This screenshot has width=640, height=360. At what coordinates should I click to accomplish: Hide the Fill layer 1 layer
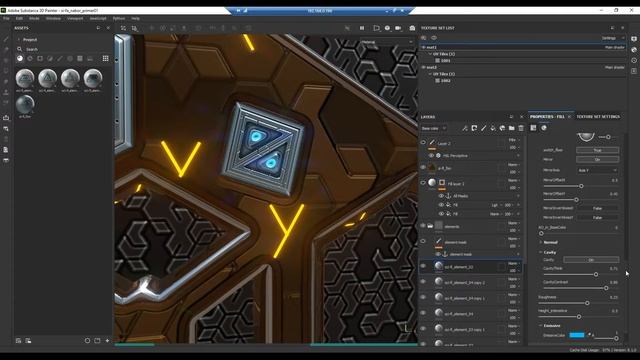point(423,183)
